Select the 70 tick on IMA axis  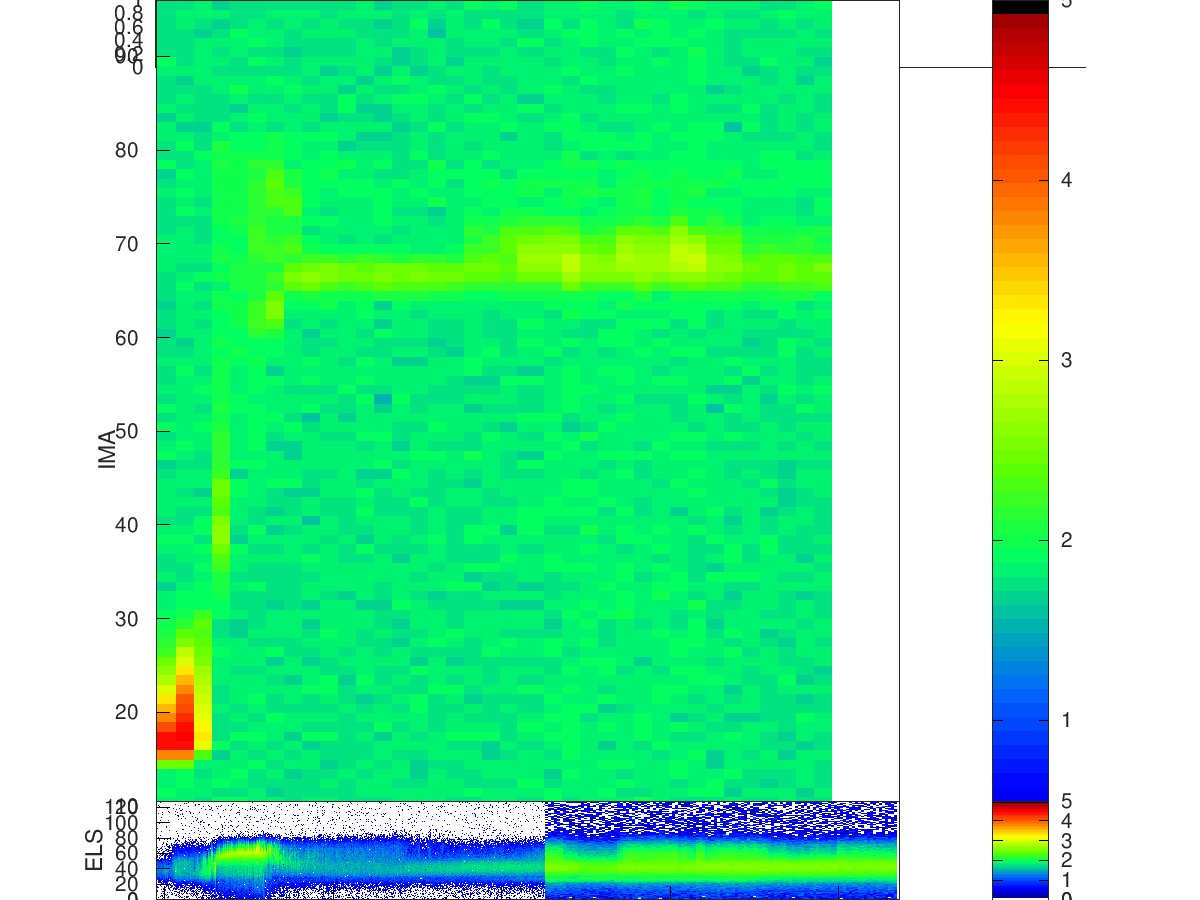pos(127,244)
